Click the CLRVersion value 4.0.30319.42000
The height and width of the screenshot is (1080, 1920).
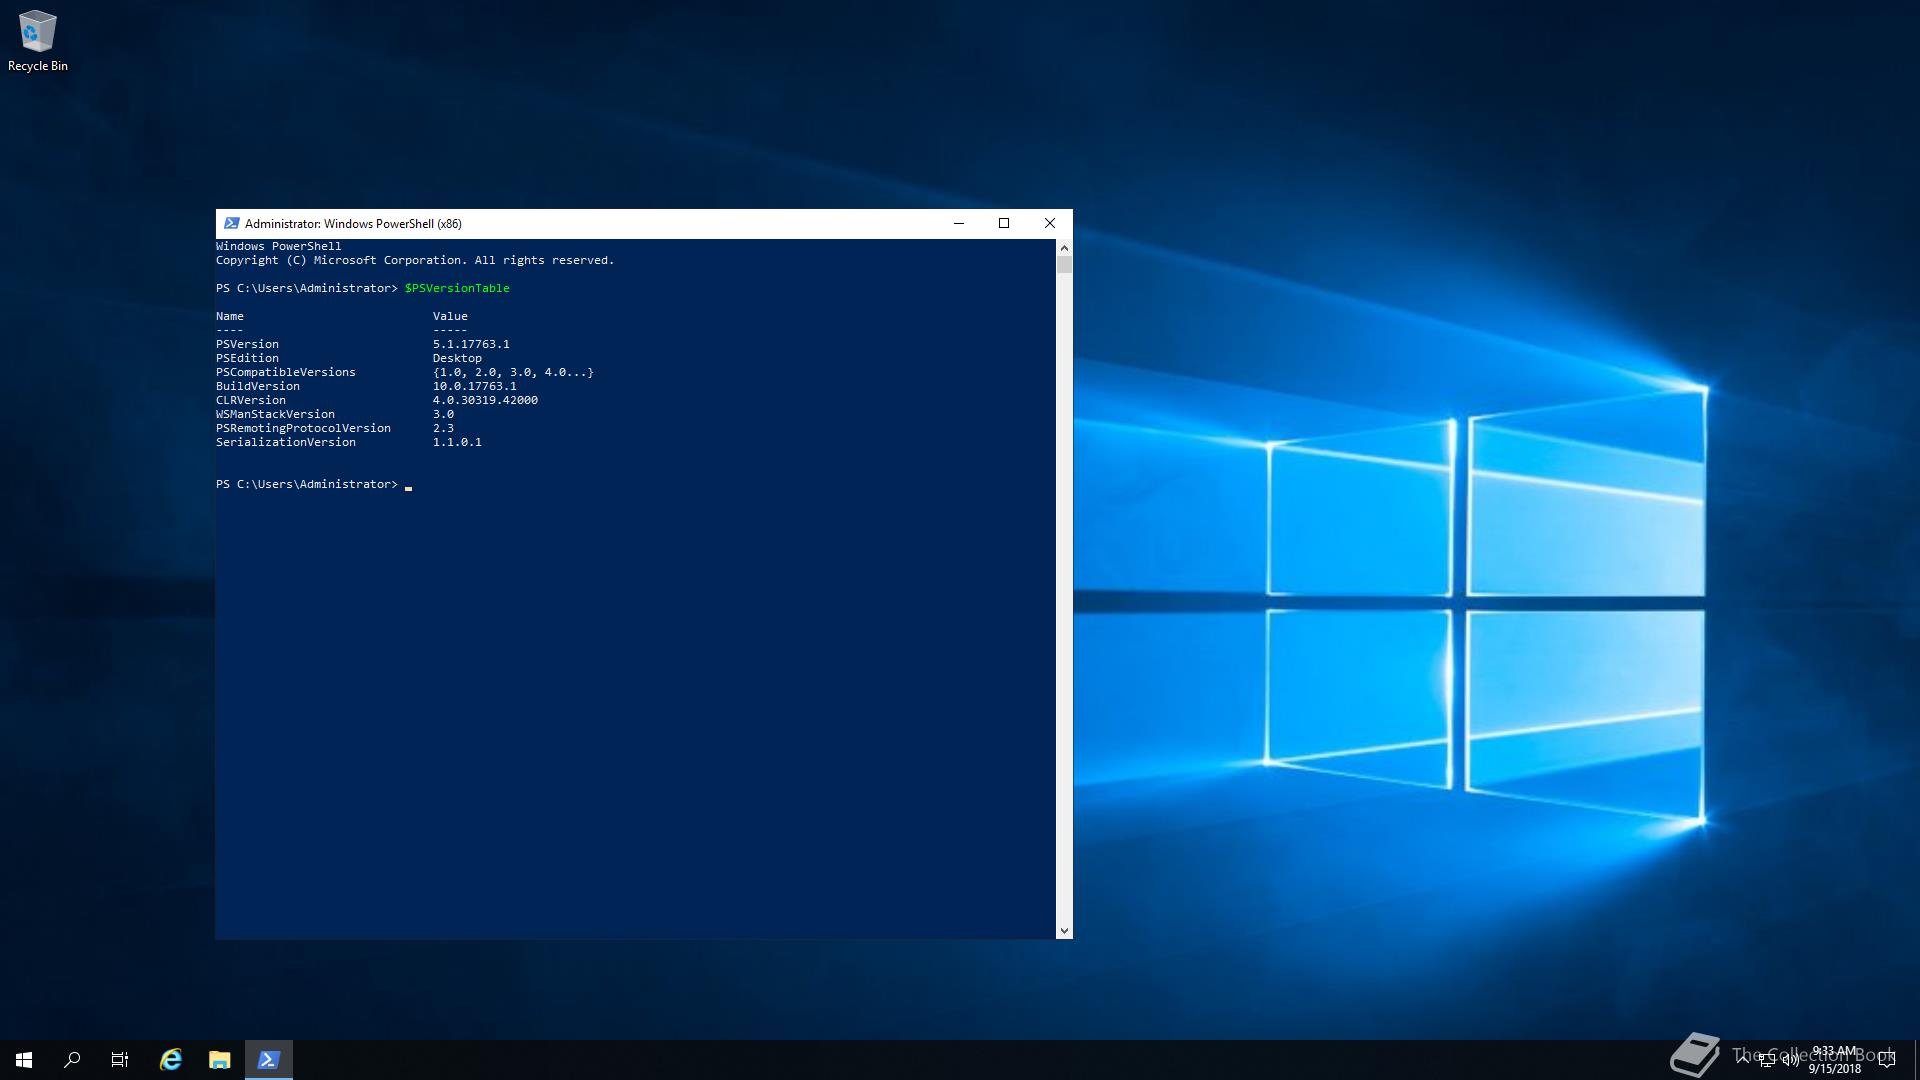pyautogui.click(x=485, y=400)
